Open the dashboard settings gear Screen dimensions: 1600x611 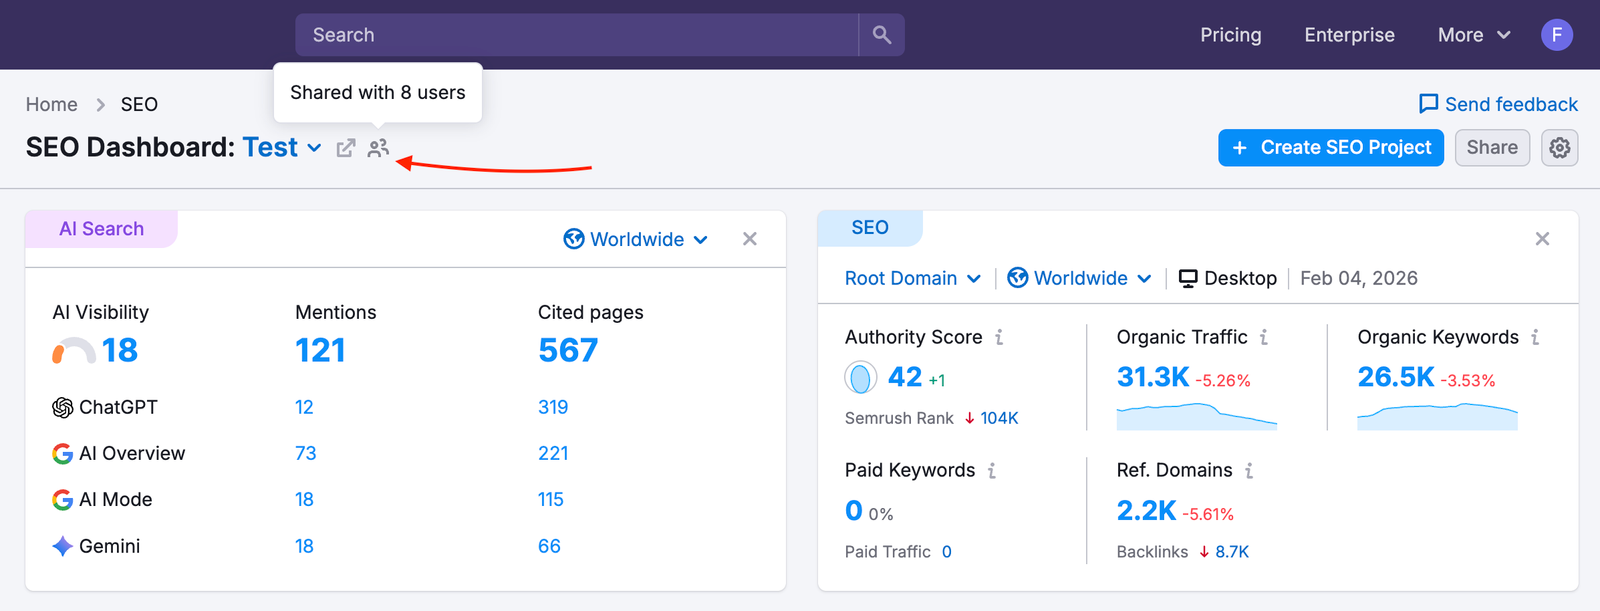(1559, 148)
